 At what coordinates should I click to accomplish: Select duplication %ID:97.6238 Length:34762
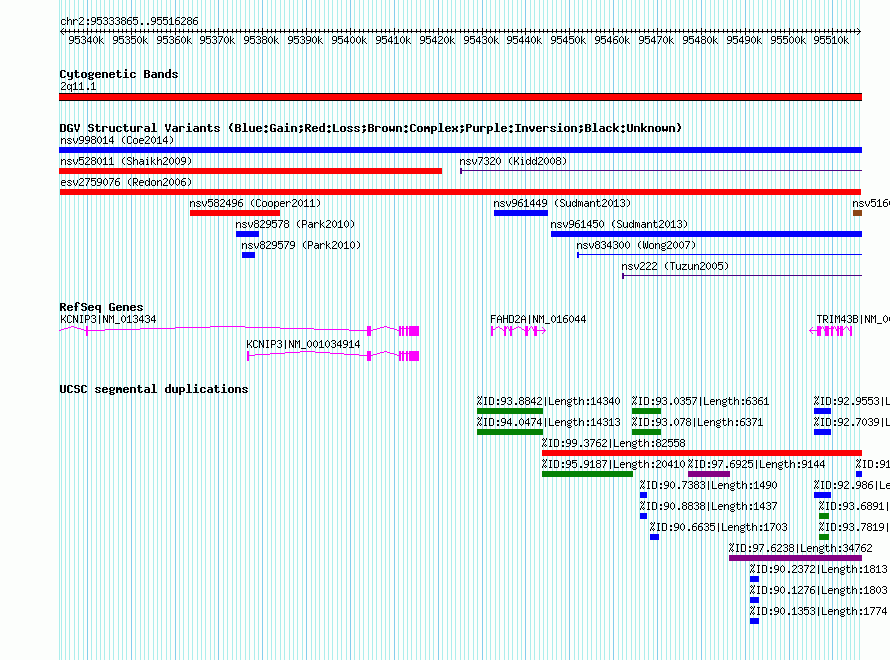click(801, 548)
